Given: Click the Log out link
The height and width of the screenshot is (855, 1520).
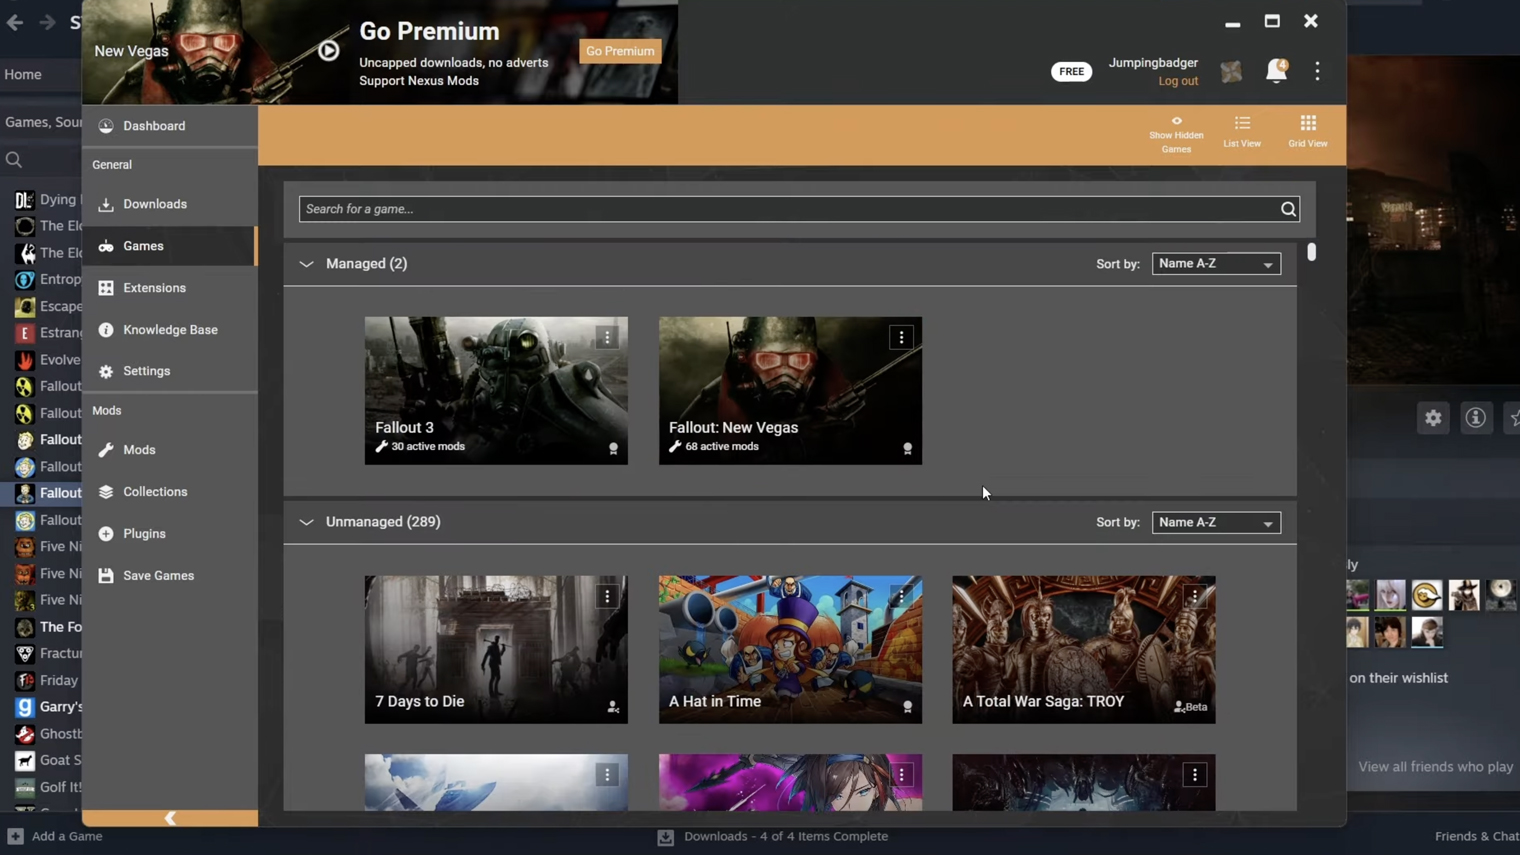Looking at the screenshot, I should point(1178,81).
